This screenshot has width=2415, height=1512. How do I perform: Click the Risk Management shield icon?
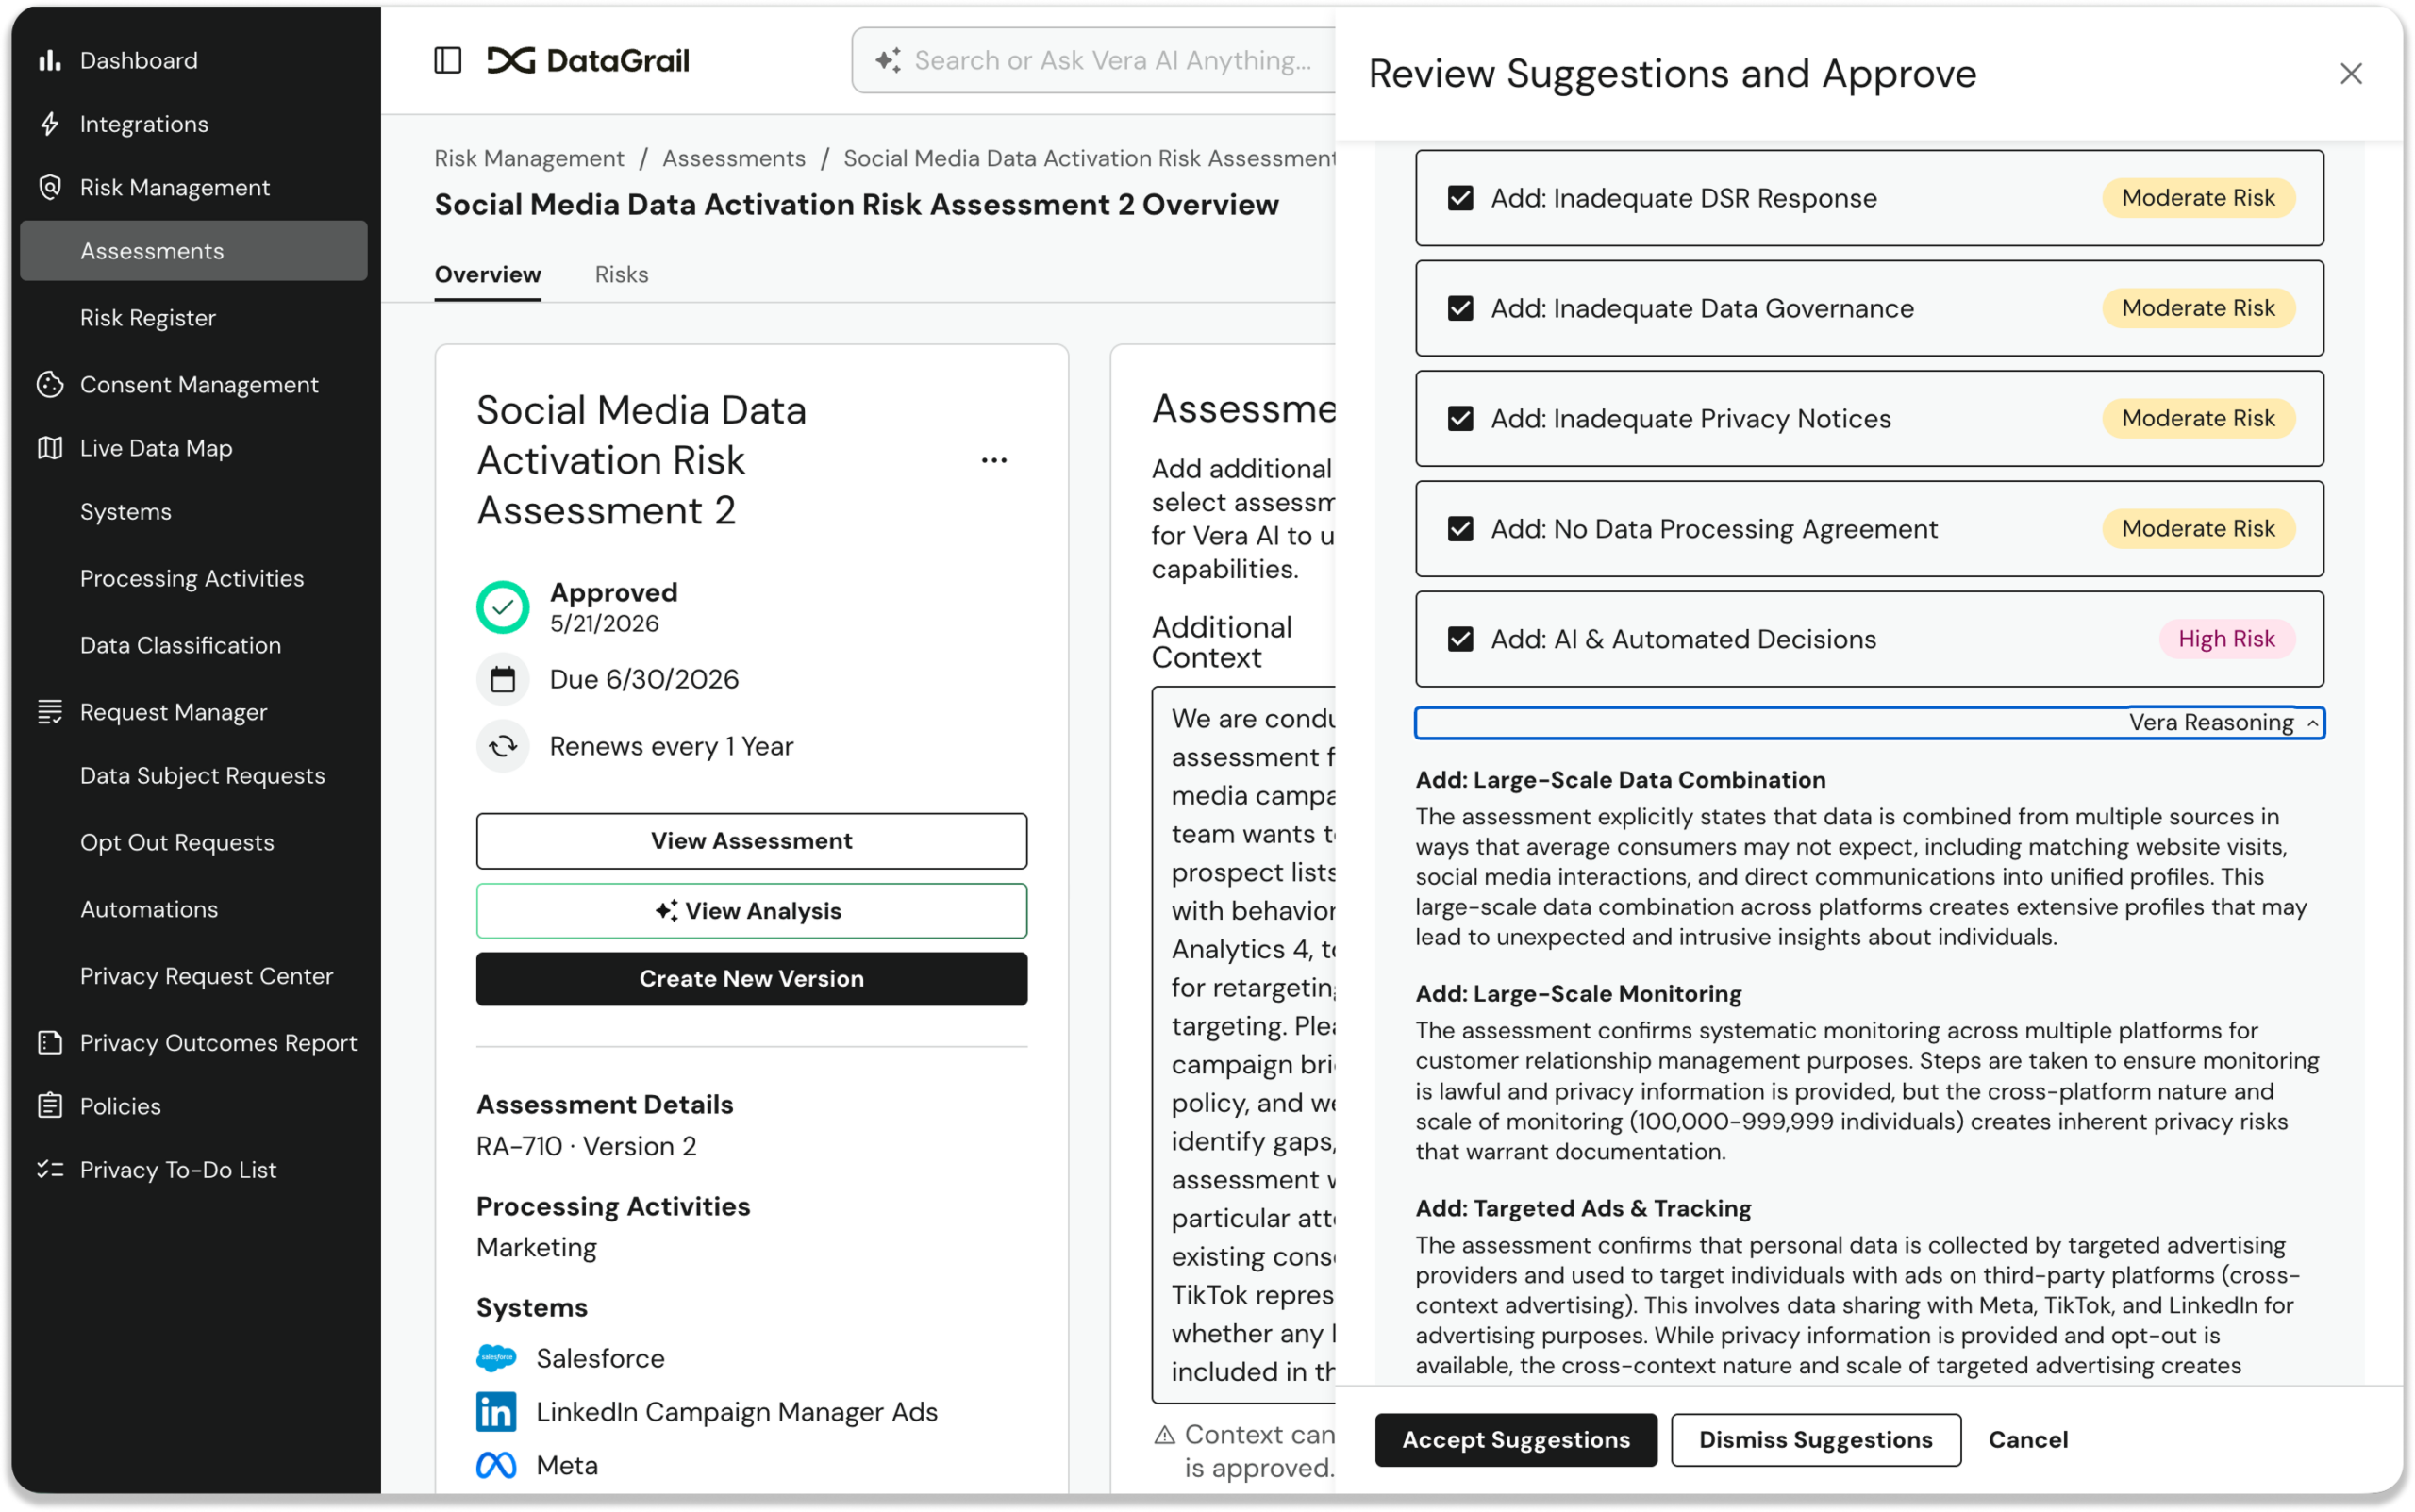(x=49, y=187)
